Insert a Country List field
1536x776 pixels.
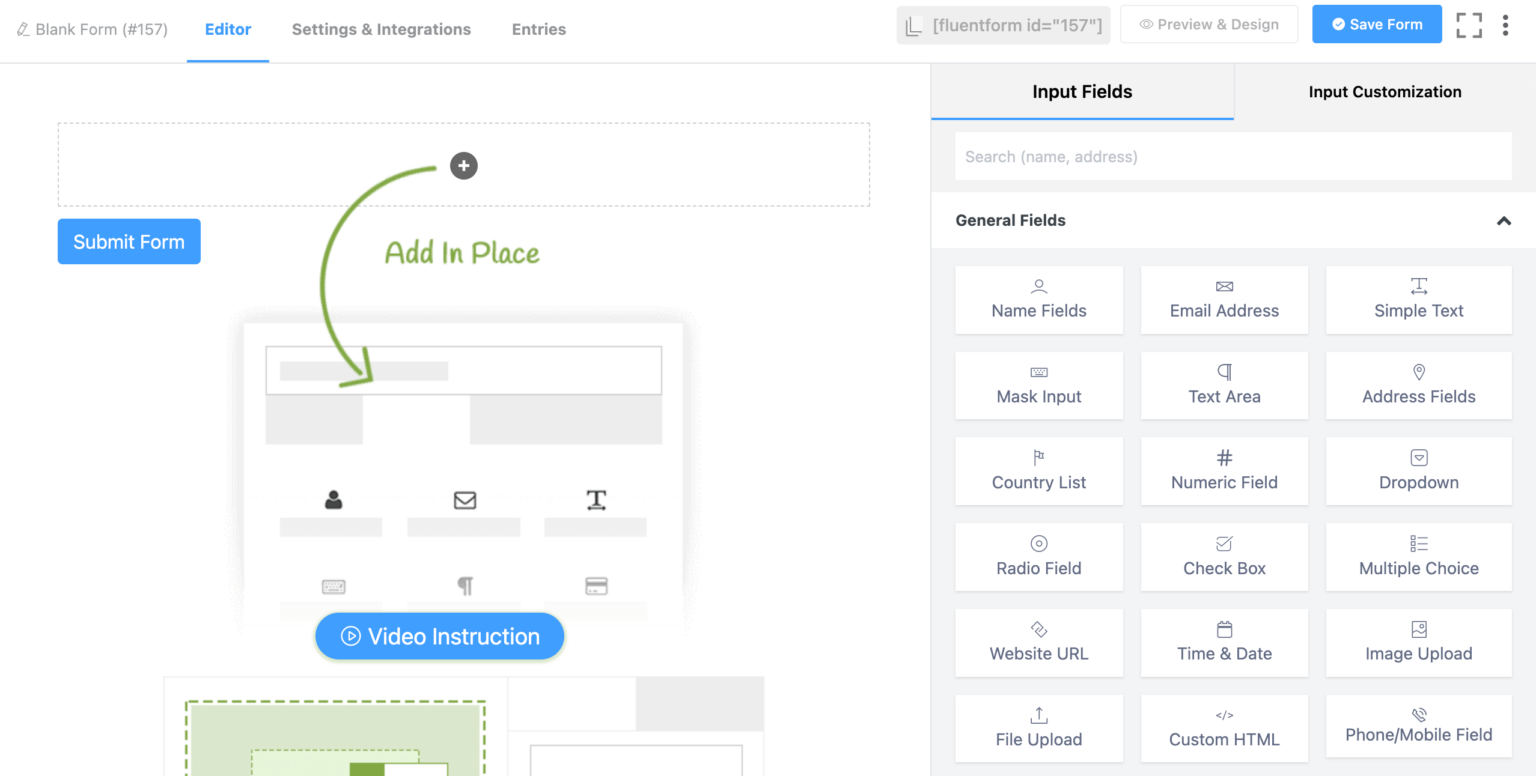pos(1039,471)
